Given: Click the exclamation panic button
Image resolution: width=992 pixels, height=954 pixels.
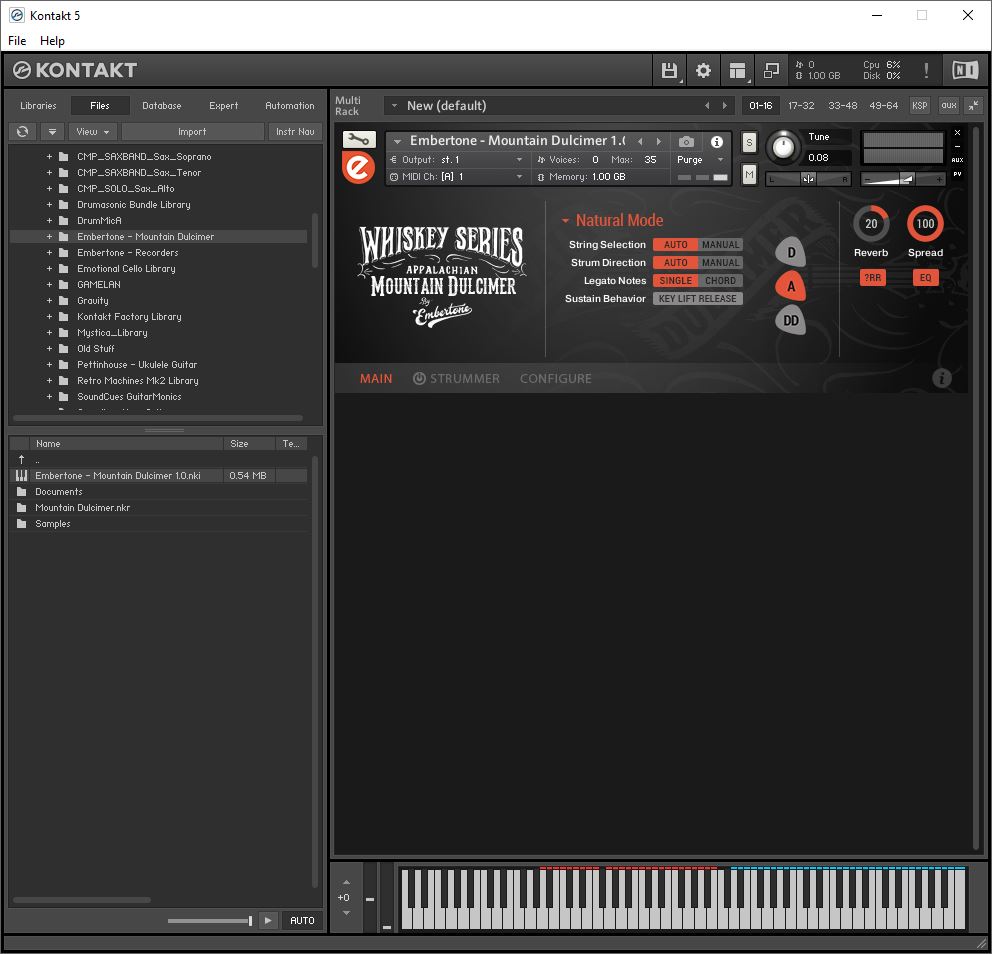Looking at the screenshot, I should 926,70.
